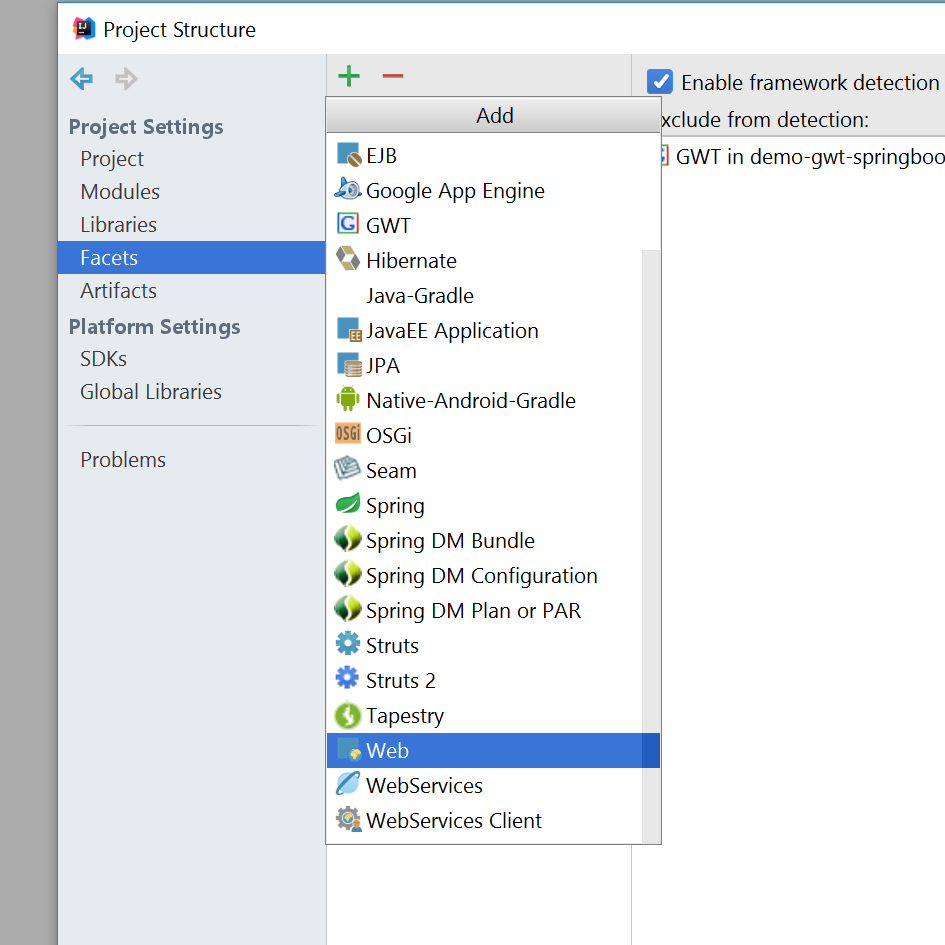Open Problems in the sidebar

(192, 460)
